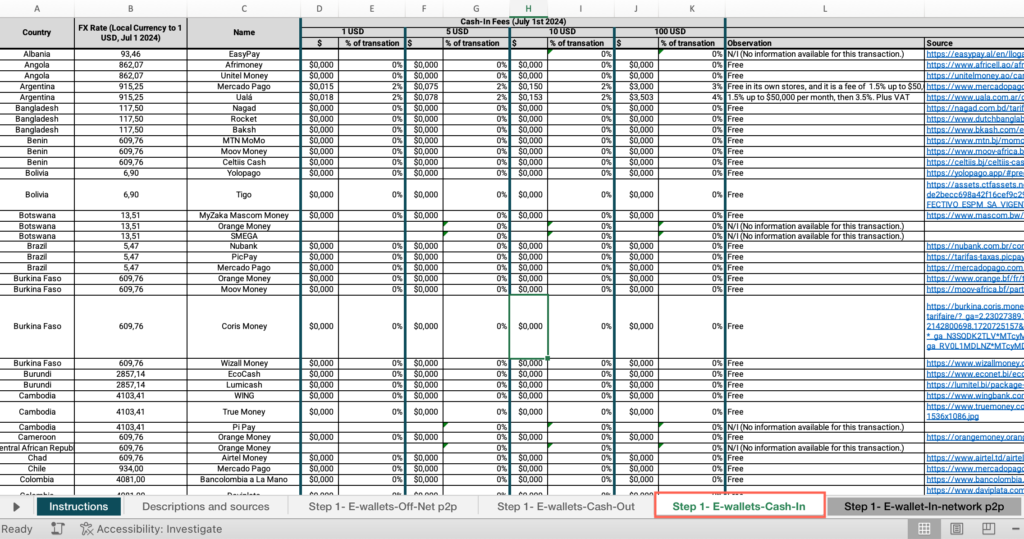Click the Country header cell
The width and height of the screenshot is (1024, 539).
37,33
